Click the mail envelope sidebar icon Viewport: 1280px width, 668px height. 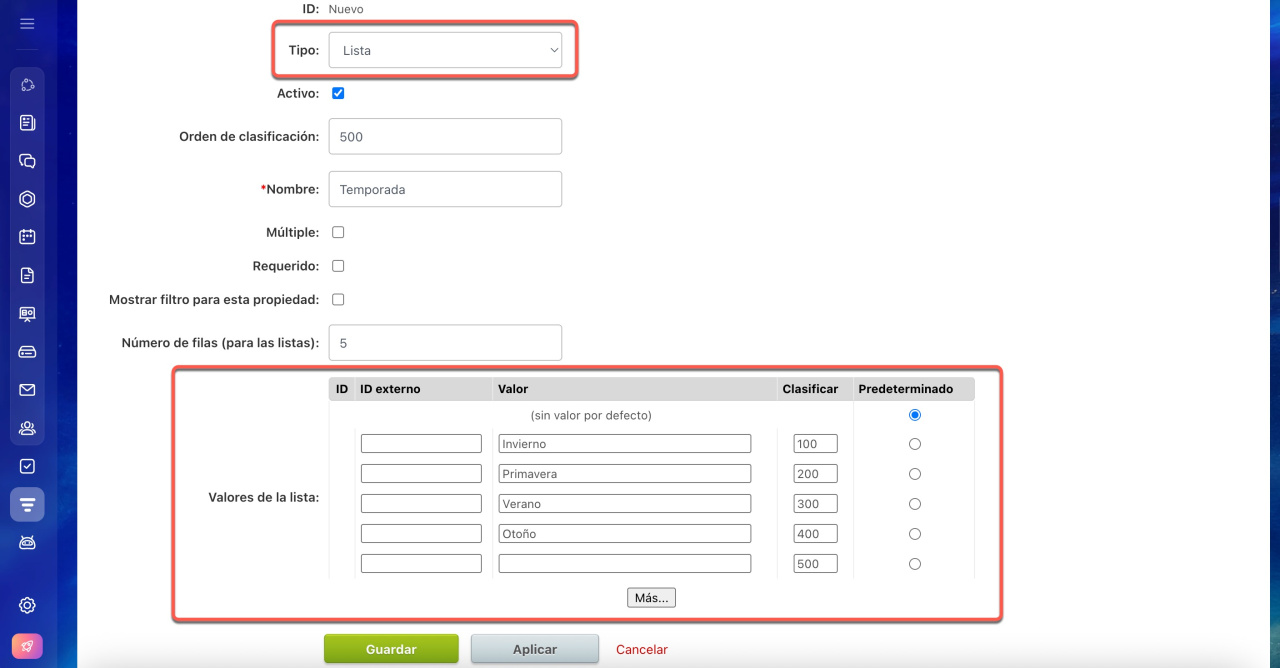(x=27, y=390)
